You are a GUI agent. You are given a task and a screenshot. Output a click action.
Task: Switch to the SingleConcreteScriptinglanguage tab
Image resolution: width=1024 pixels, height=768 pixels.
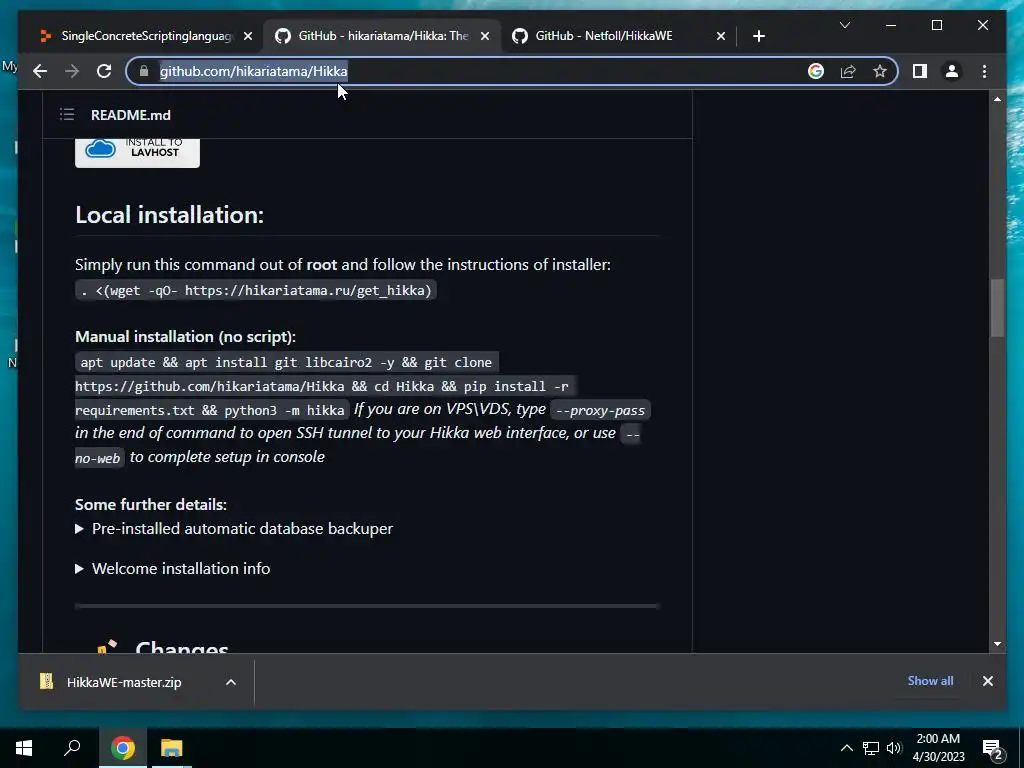(145, 36)
